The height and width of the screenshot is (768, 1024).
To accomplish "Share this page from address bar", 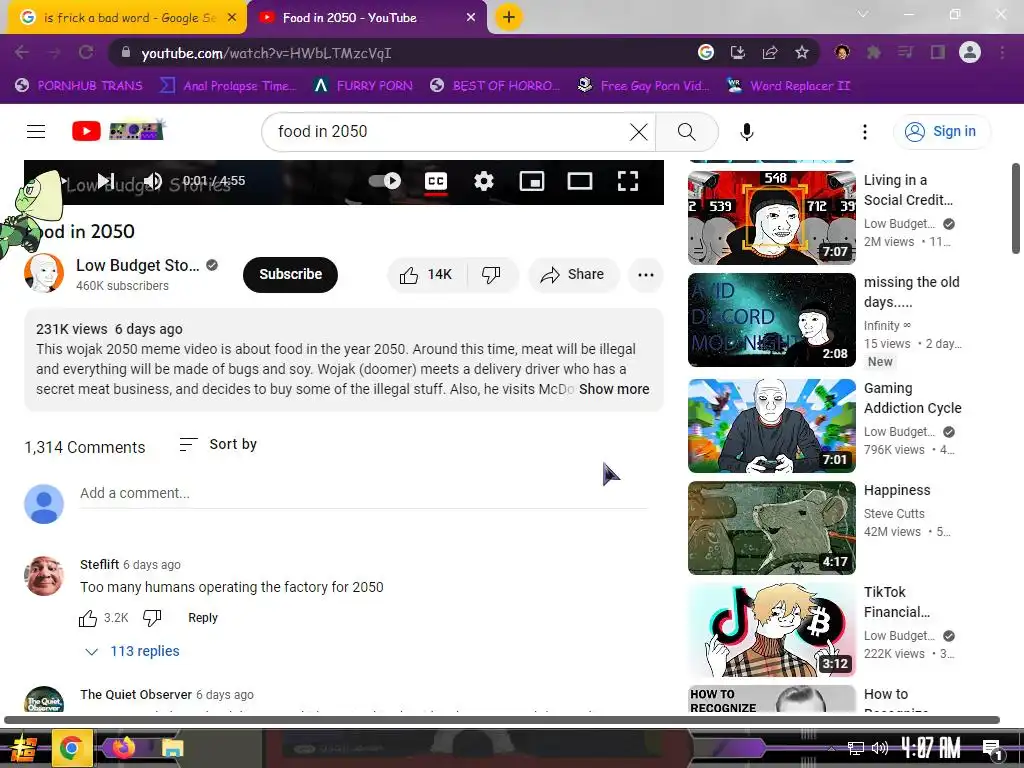I will (x=770, y=52).
